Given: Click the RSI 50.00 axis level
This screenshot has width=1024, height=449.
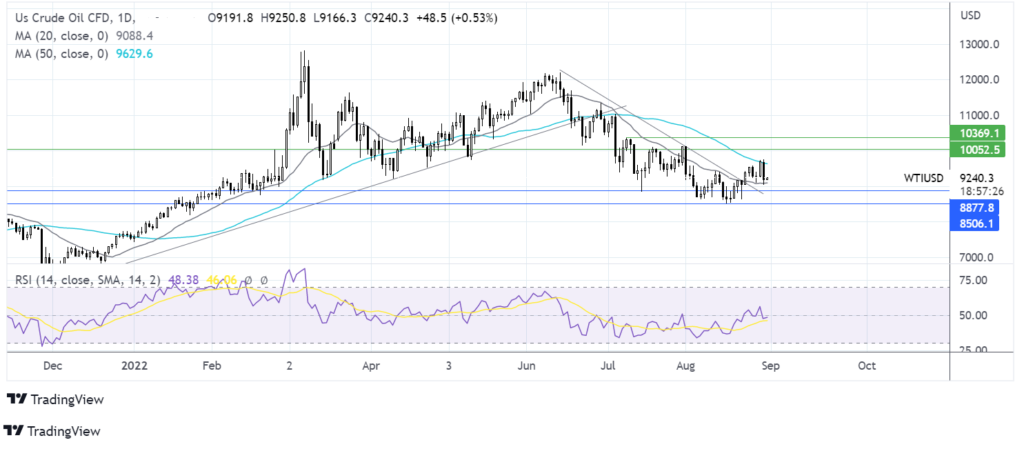Looking at the screenshot, I should [x=974, y=315].
